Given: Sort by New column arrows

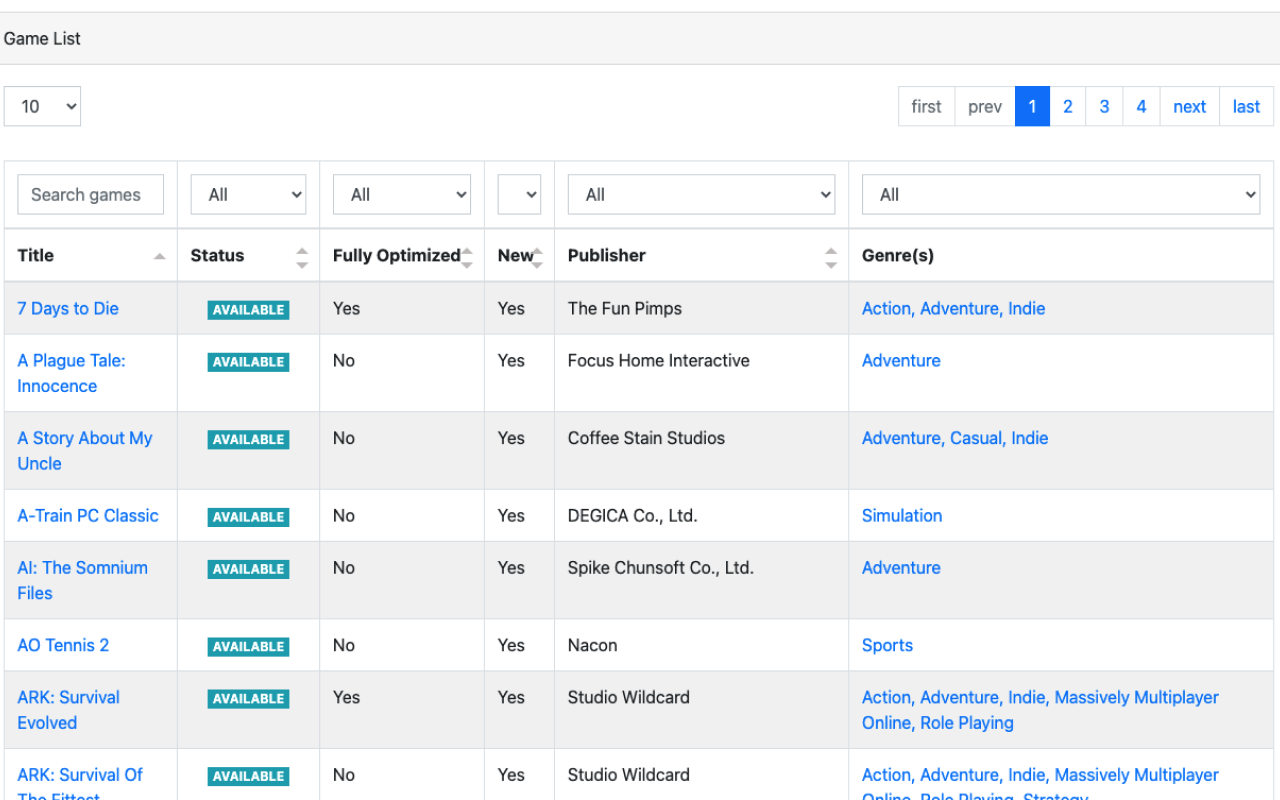Looking at the screenshot, I should [537, 258].
